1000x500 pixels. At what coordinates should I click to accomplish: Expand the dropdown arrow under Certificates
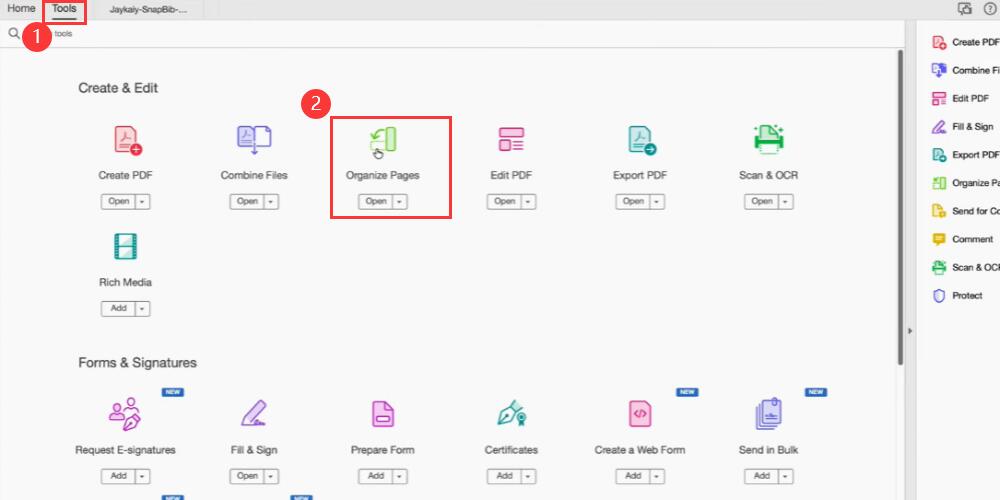pos(529,476)
